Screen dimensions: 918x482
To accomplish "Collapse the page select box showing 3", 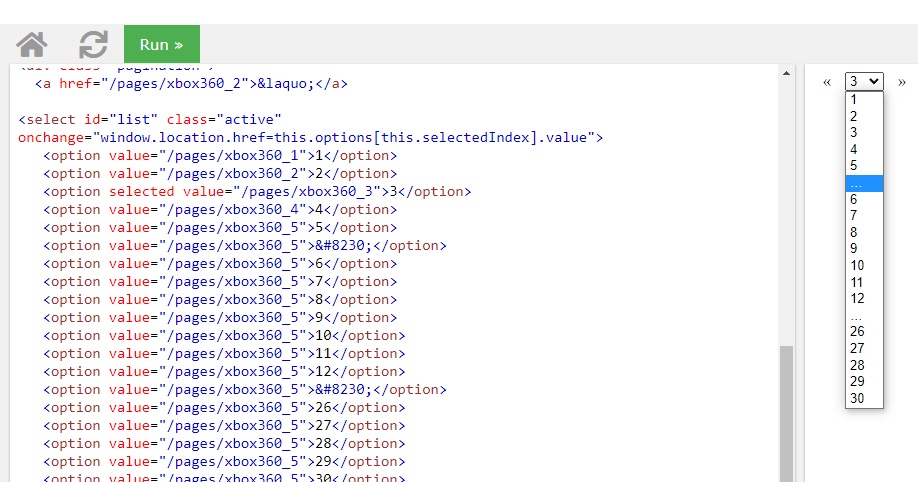I will coord(864,82).
